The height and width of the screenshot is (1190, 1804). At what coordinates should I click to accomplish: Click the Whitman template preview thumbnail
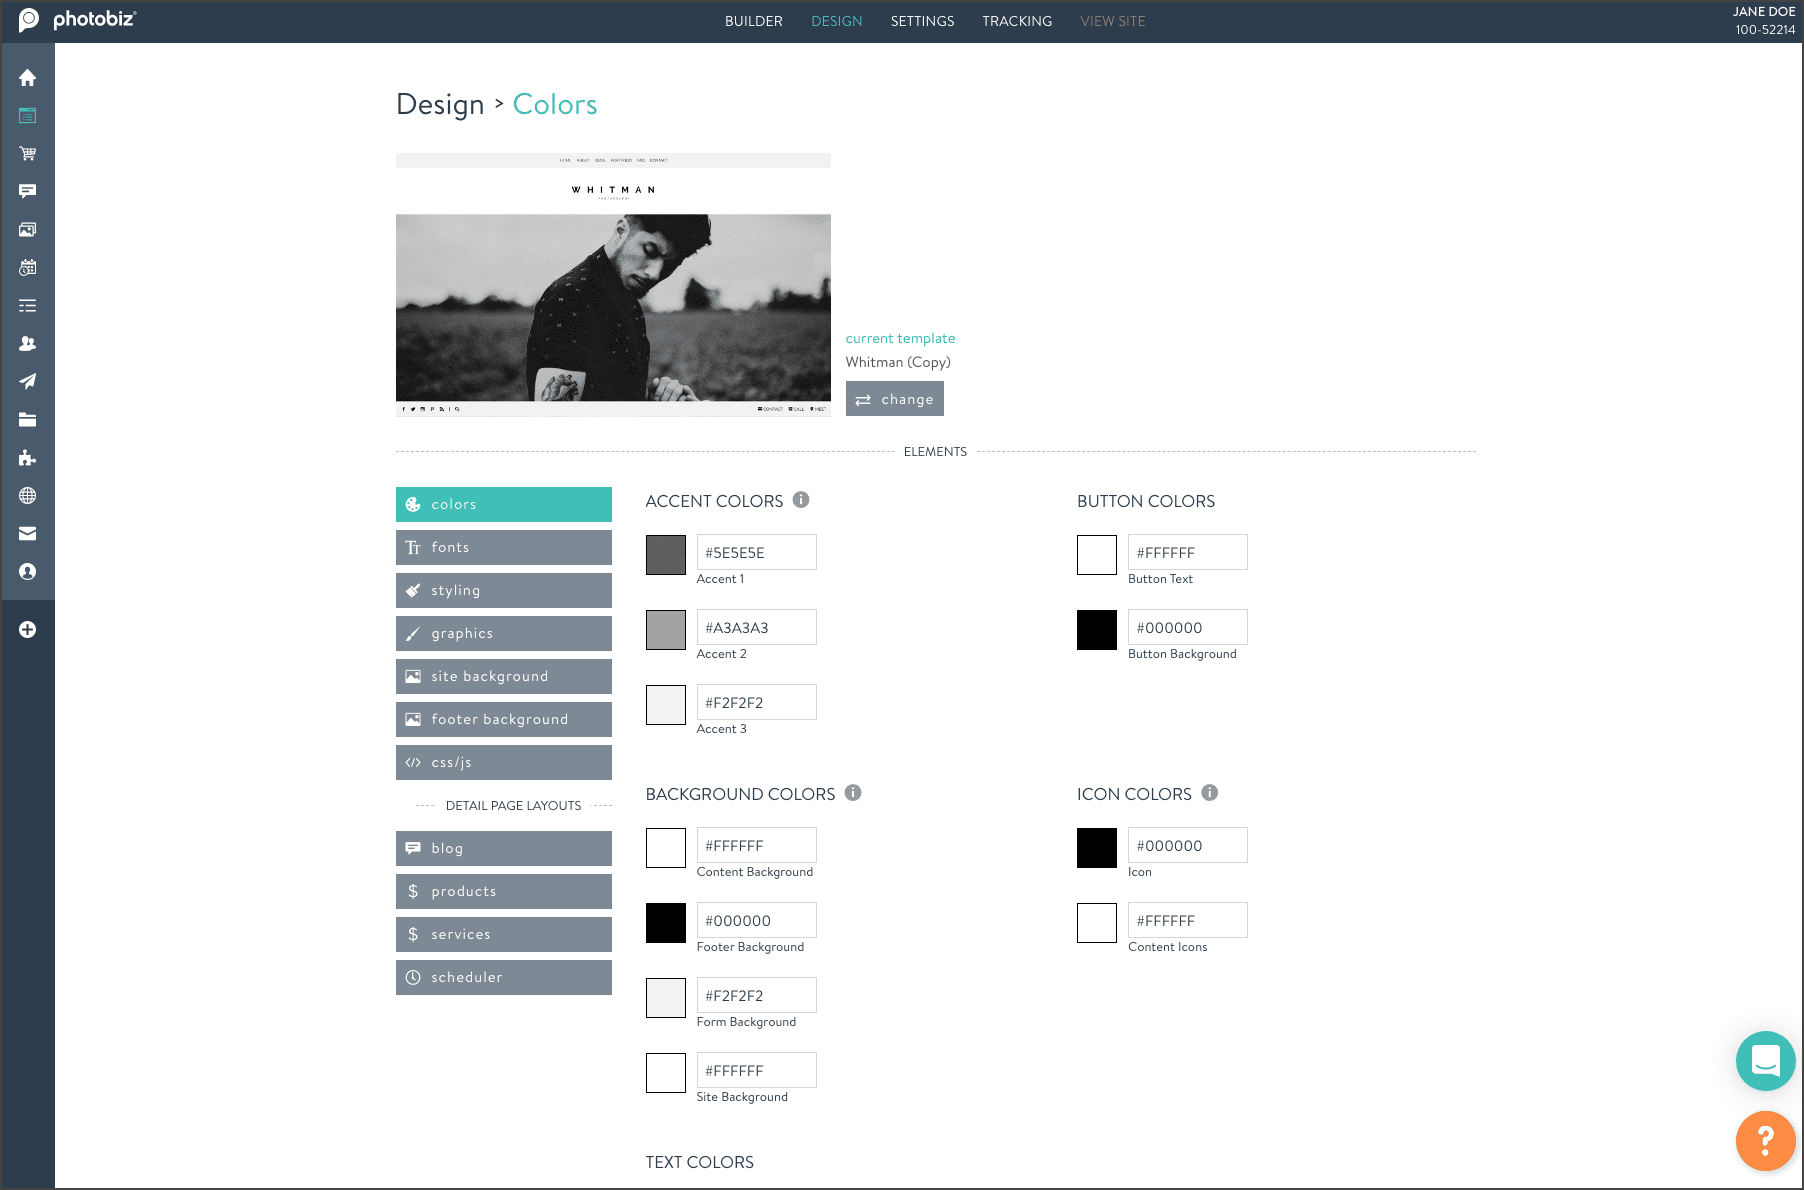[x=613, y=285]
